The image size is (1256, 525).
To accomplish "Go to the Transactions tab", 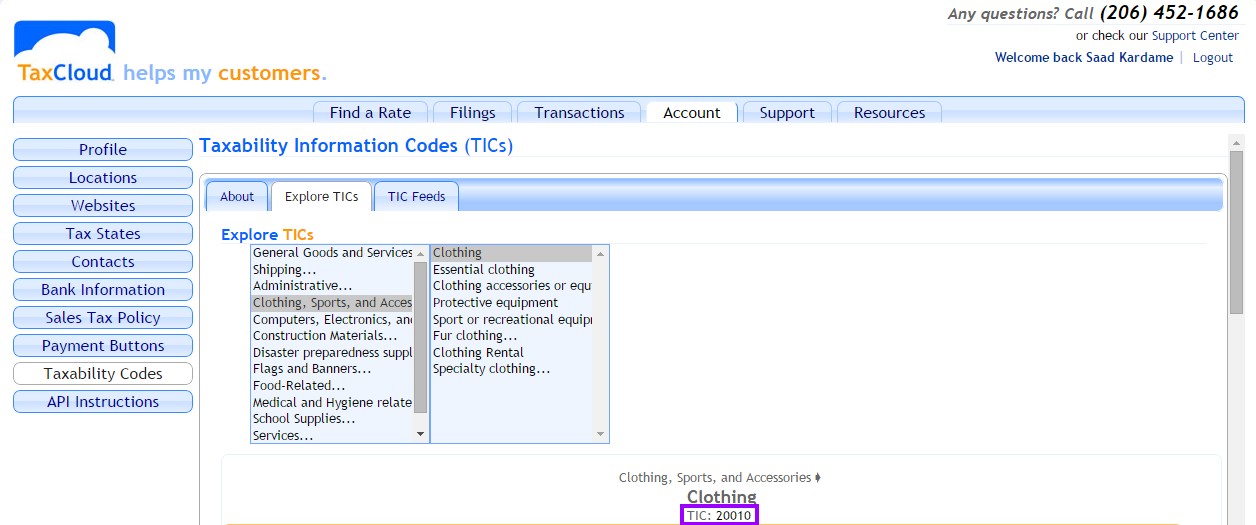I will click(x=579, y=112).
